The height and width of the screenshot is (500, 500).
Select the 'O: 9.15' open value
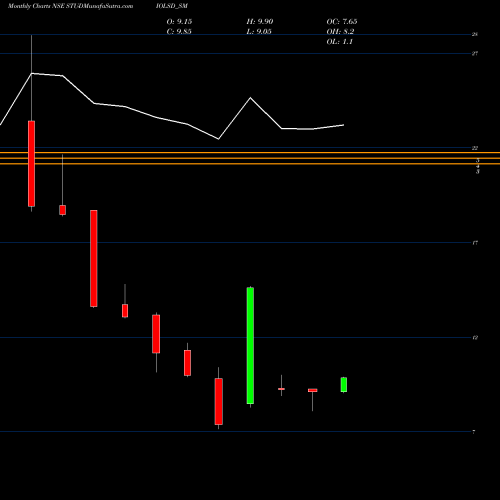[179, 22]
